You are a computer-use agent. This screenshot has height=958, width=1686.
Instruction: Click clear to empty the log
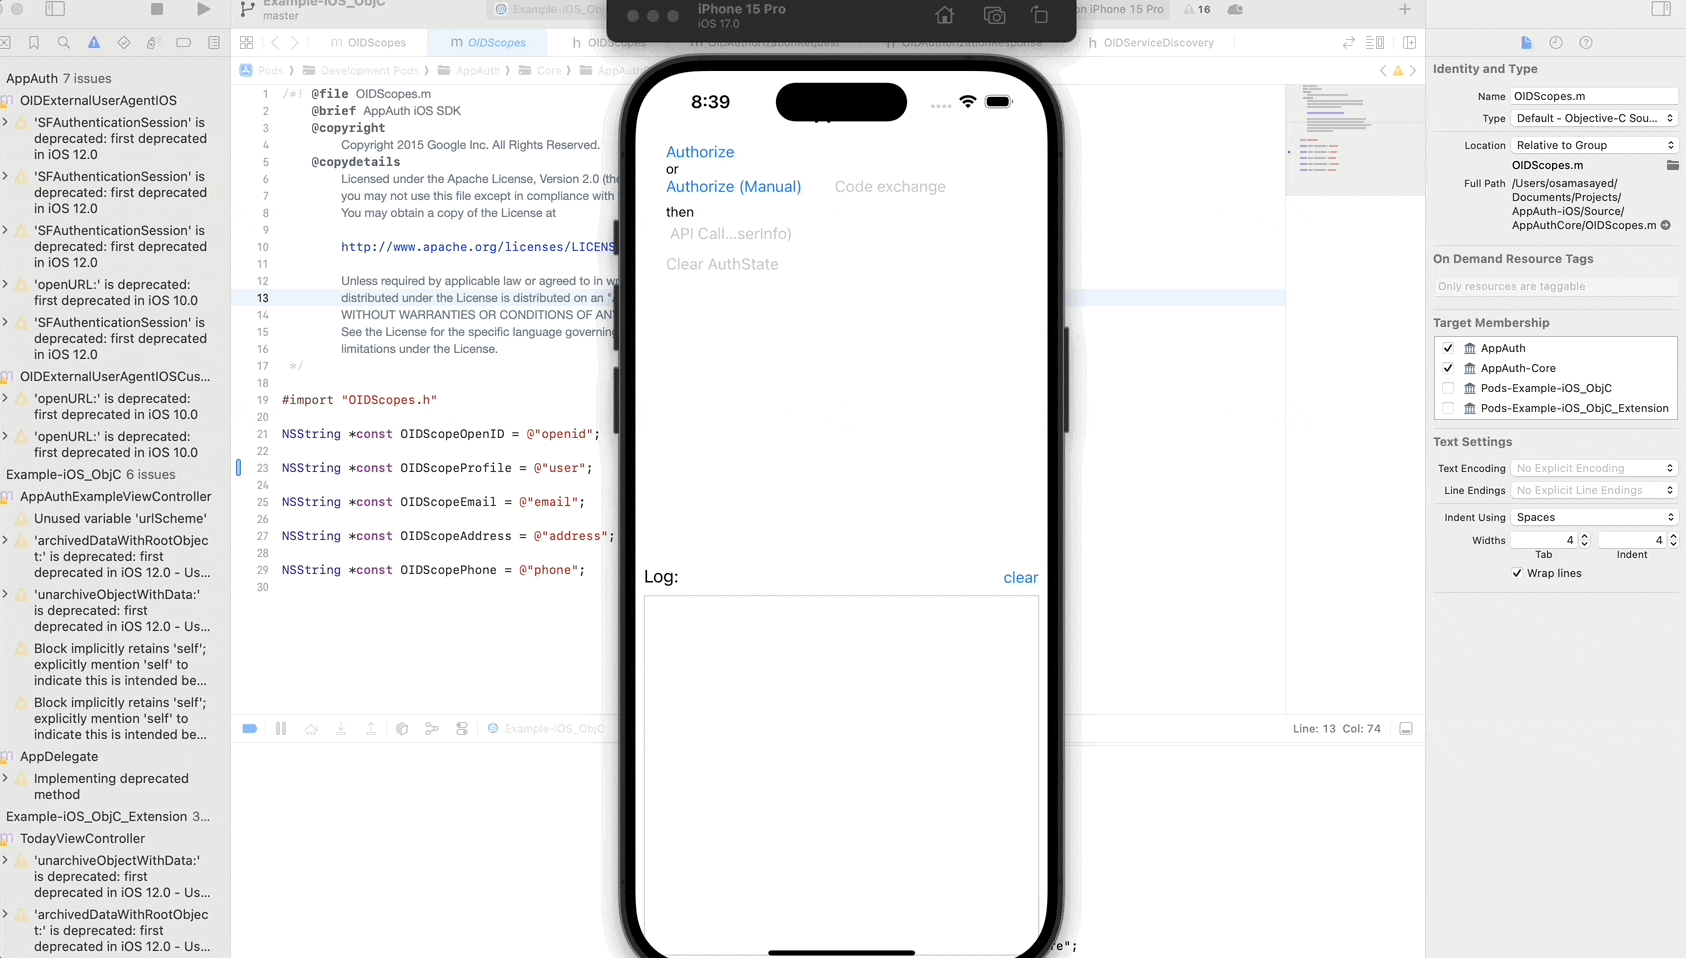[x=1020, y=577]
